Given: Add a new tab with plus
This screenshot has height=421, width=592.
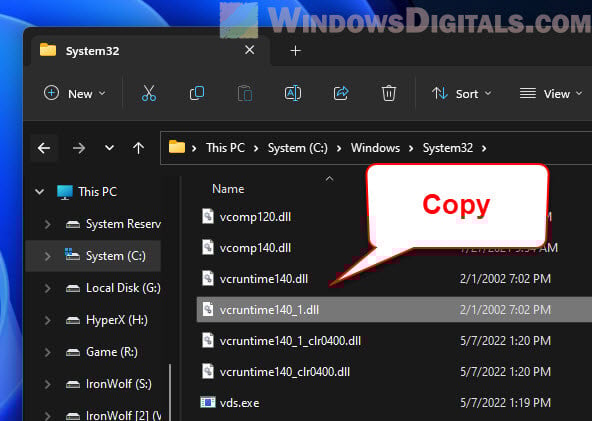Looking at the screenshot, I should pos(296,51).
